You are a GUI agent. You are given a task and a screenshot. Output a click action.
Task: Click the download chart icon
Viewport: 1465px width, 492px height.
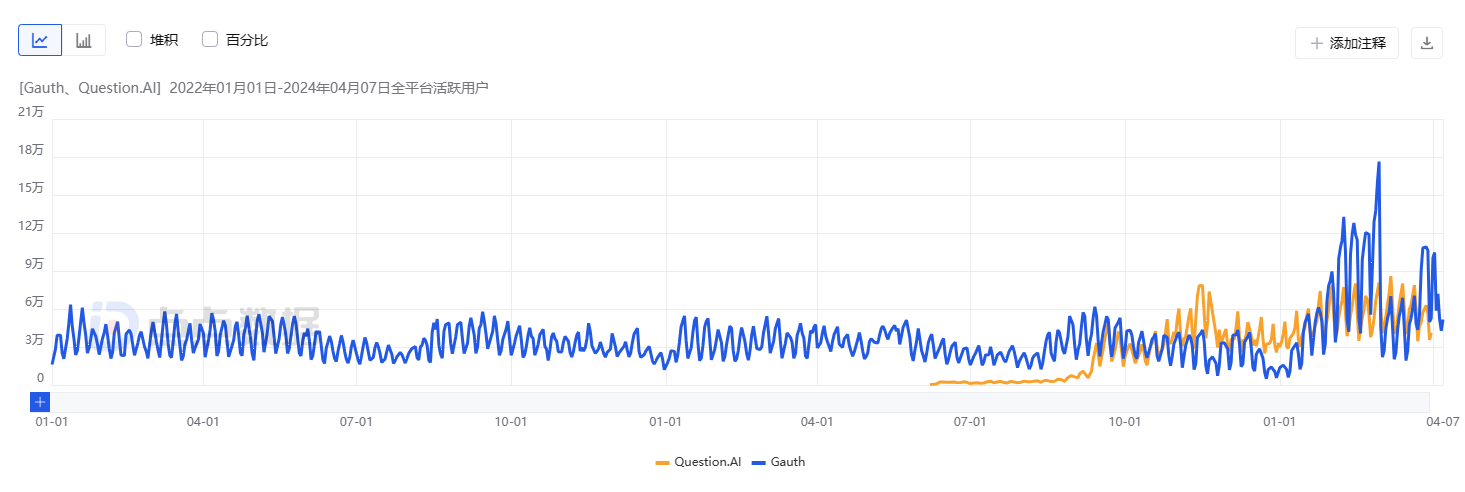1427,43
